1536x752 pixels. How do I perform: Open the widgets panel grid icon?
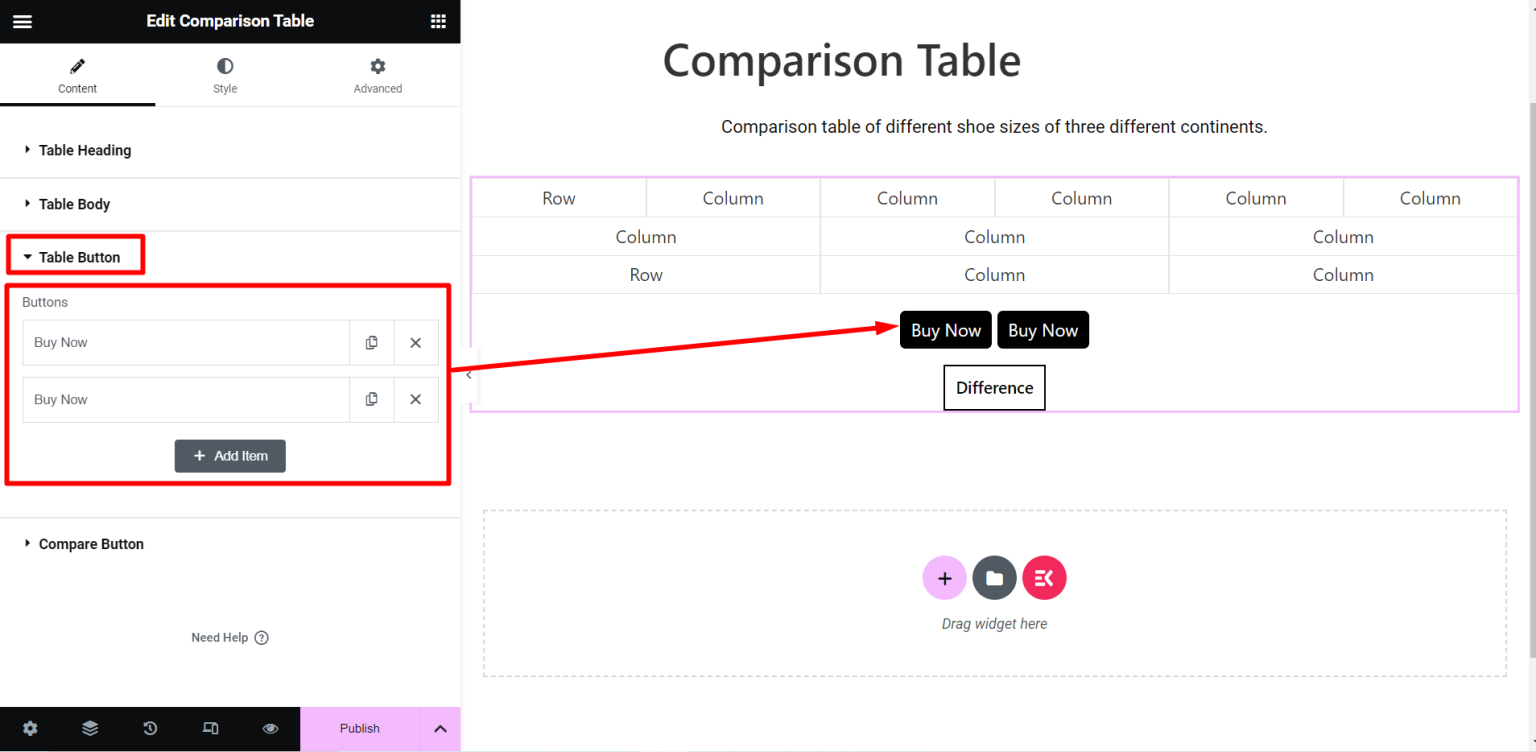click(x=437, y=21)
